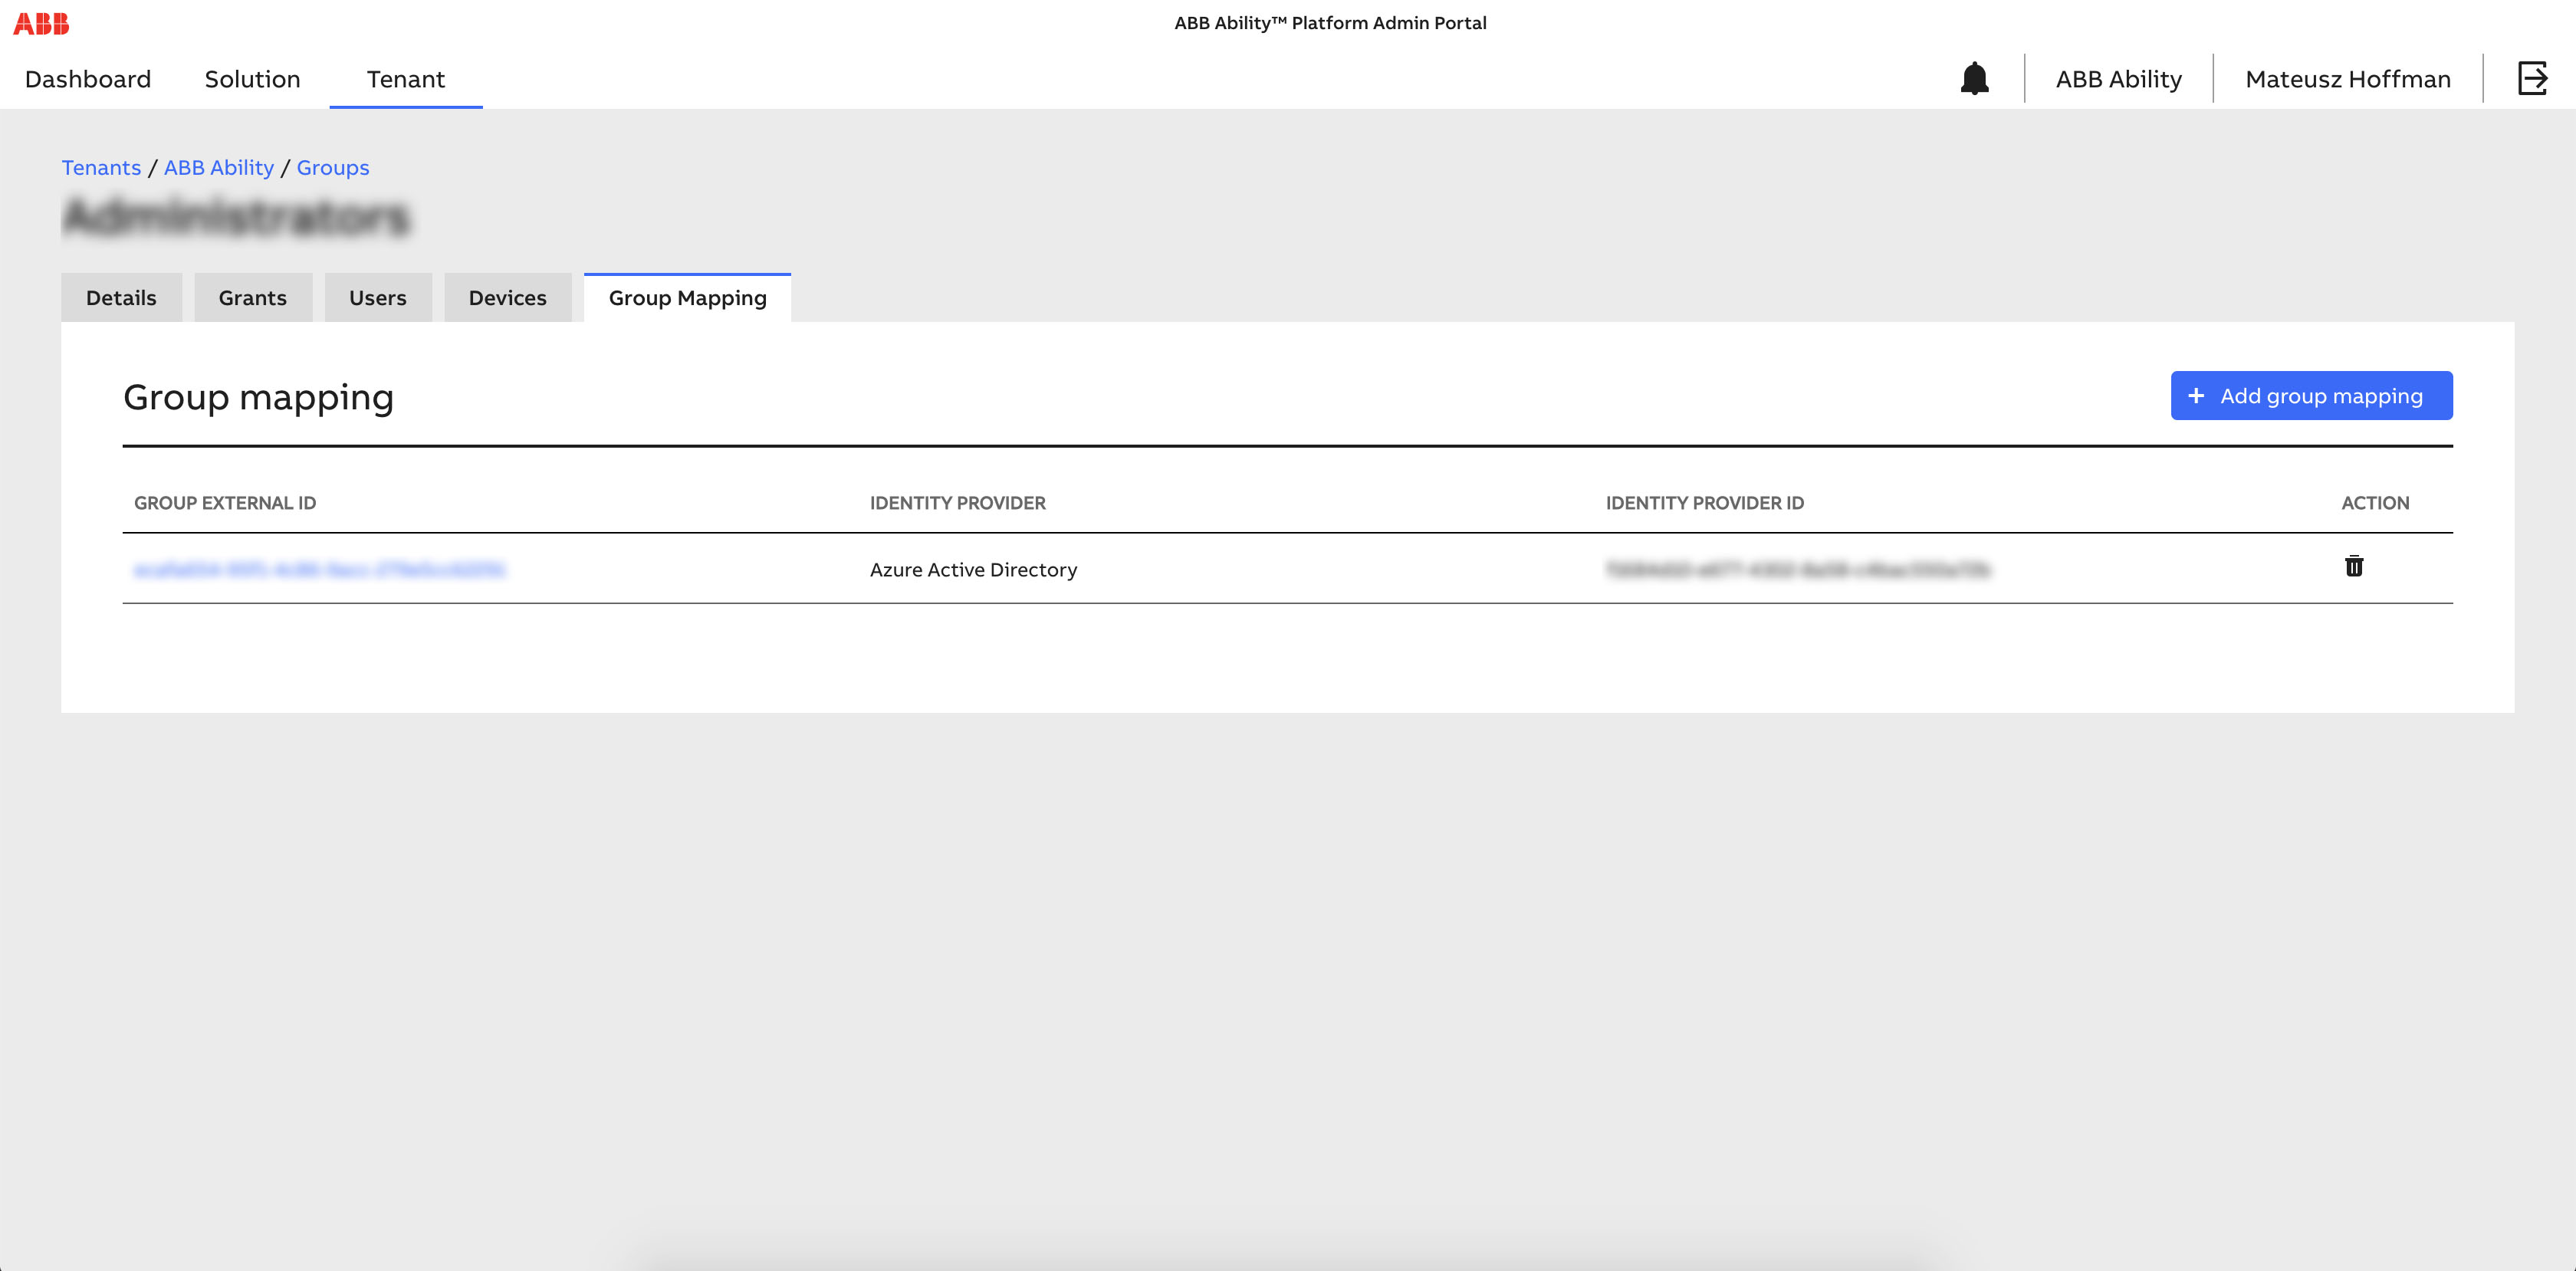2576x1271 pixels.
Task: Click the ABB logo
Action: click(41, 23)
